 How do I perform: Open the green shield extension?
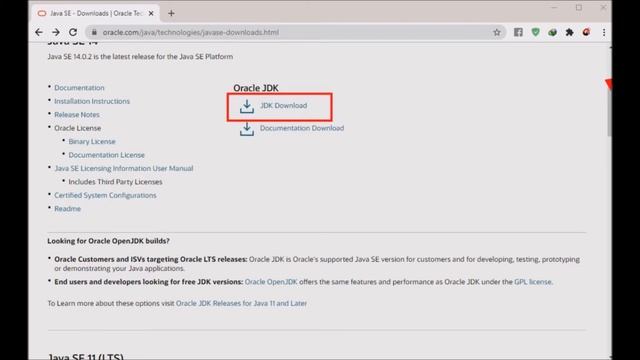pyautogui.click(x=536, y=32)
